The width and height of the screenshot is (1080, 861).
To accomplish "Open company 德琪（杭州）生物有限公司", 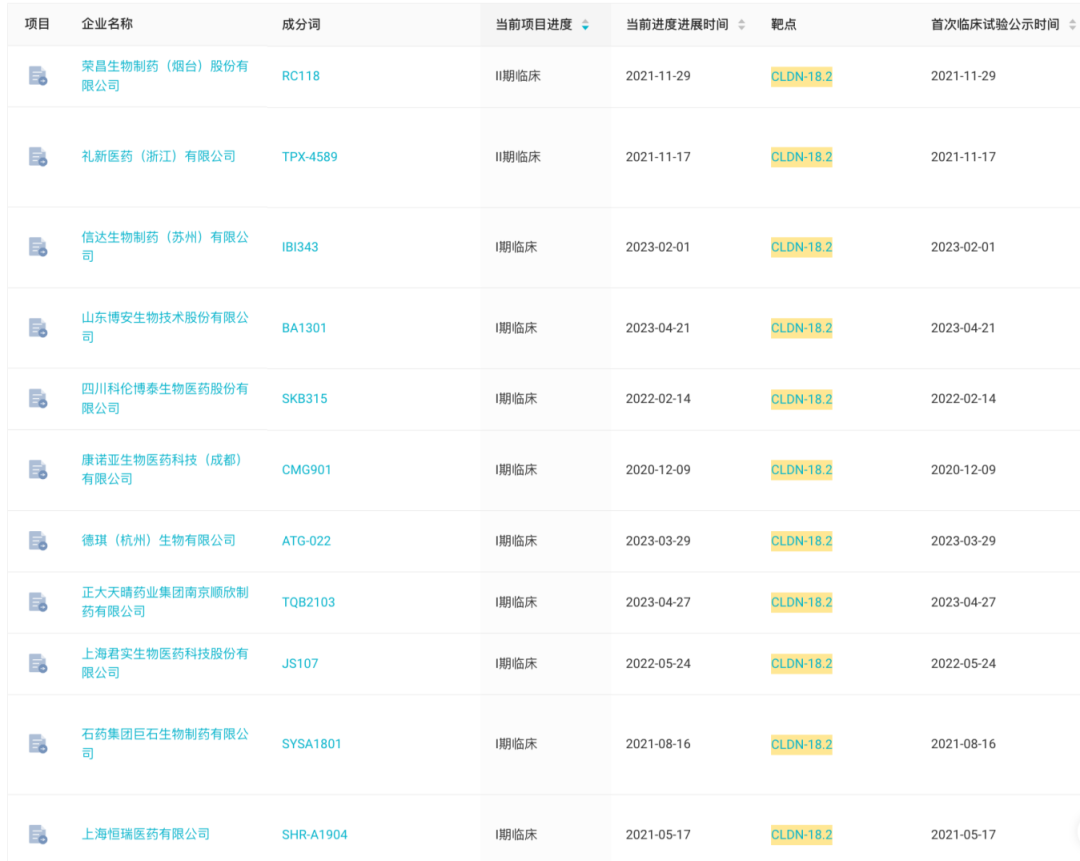I will 158,540.
